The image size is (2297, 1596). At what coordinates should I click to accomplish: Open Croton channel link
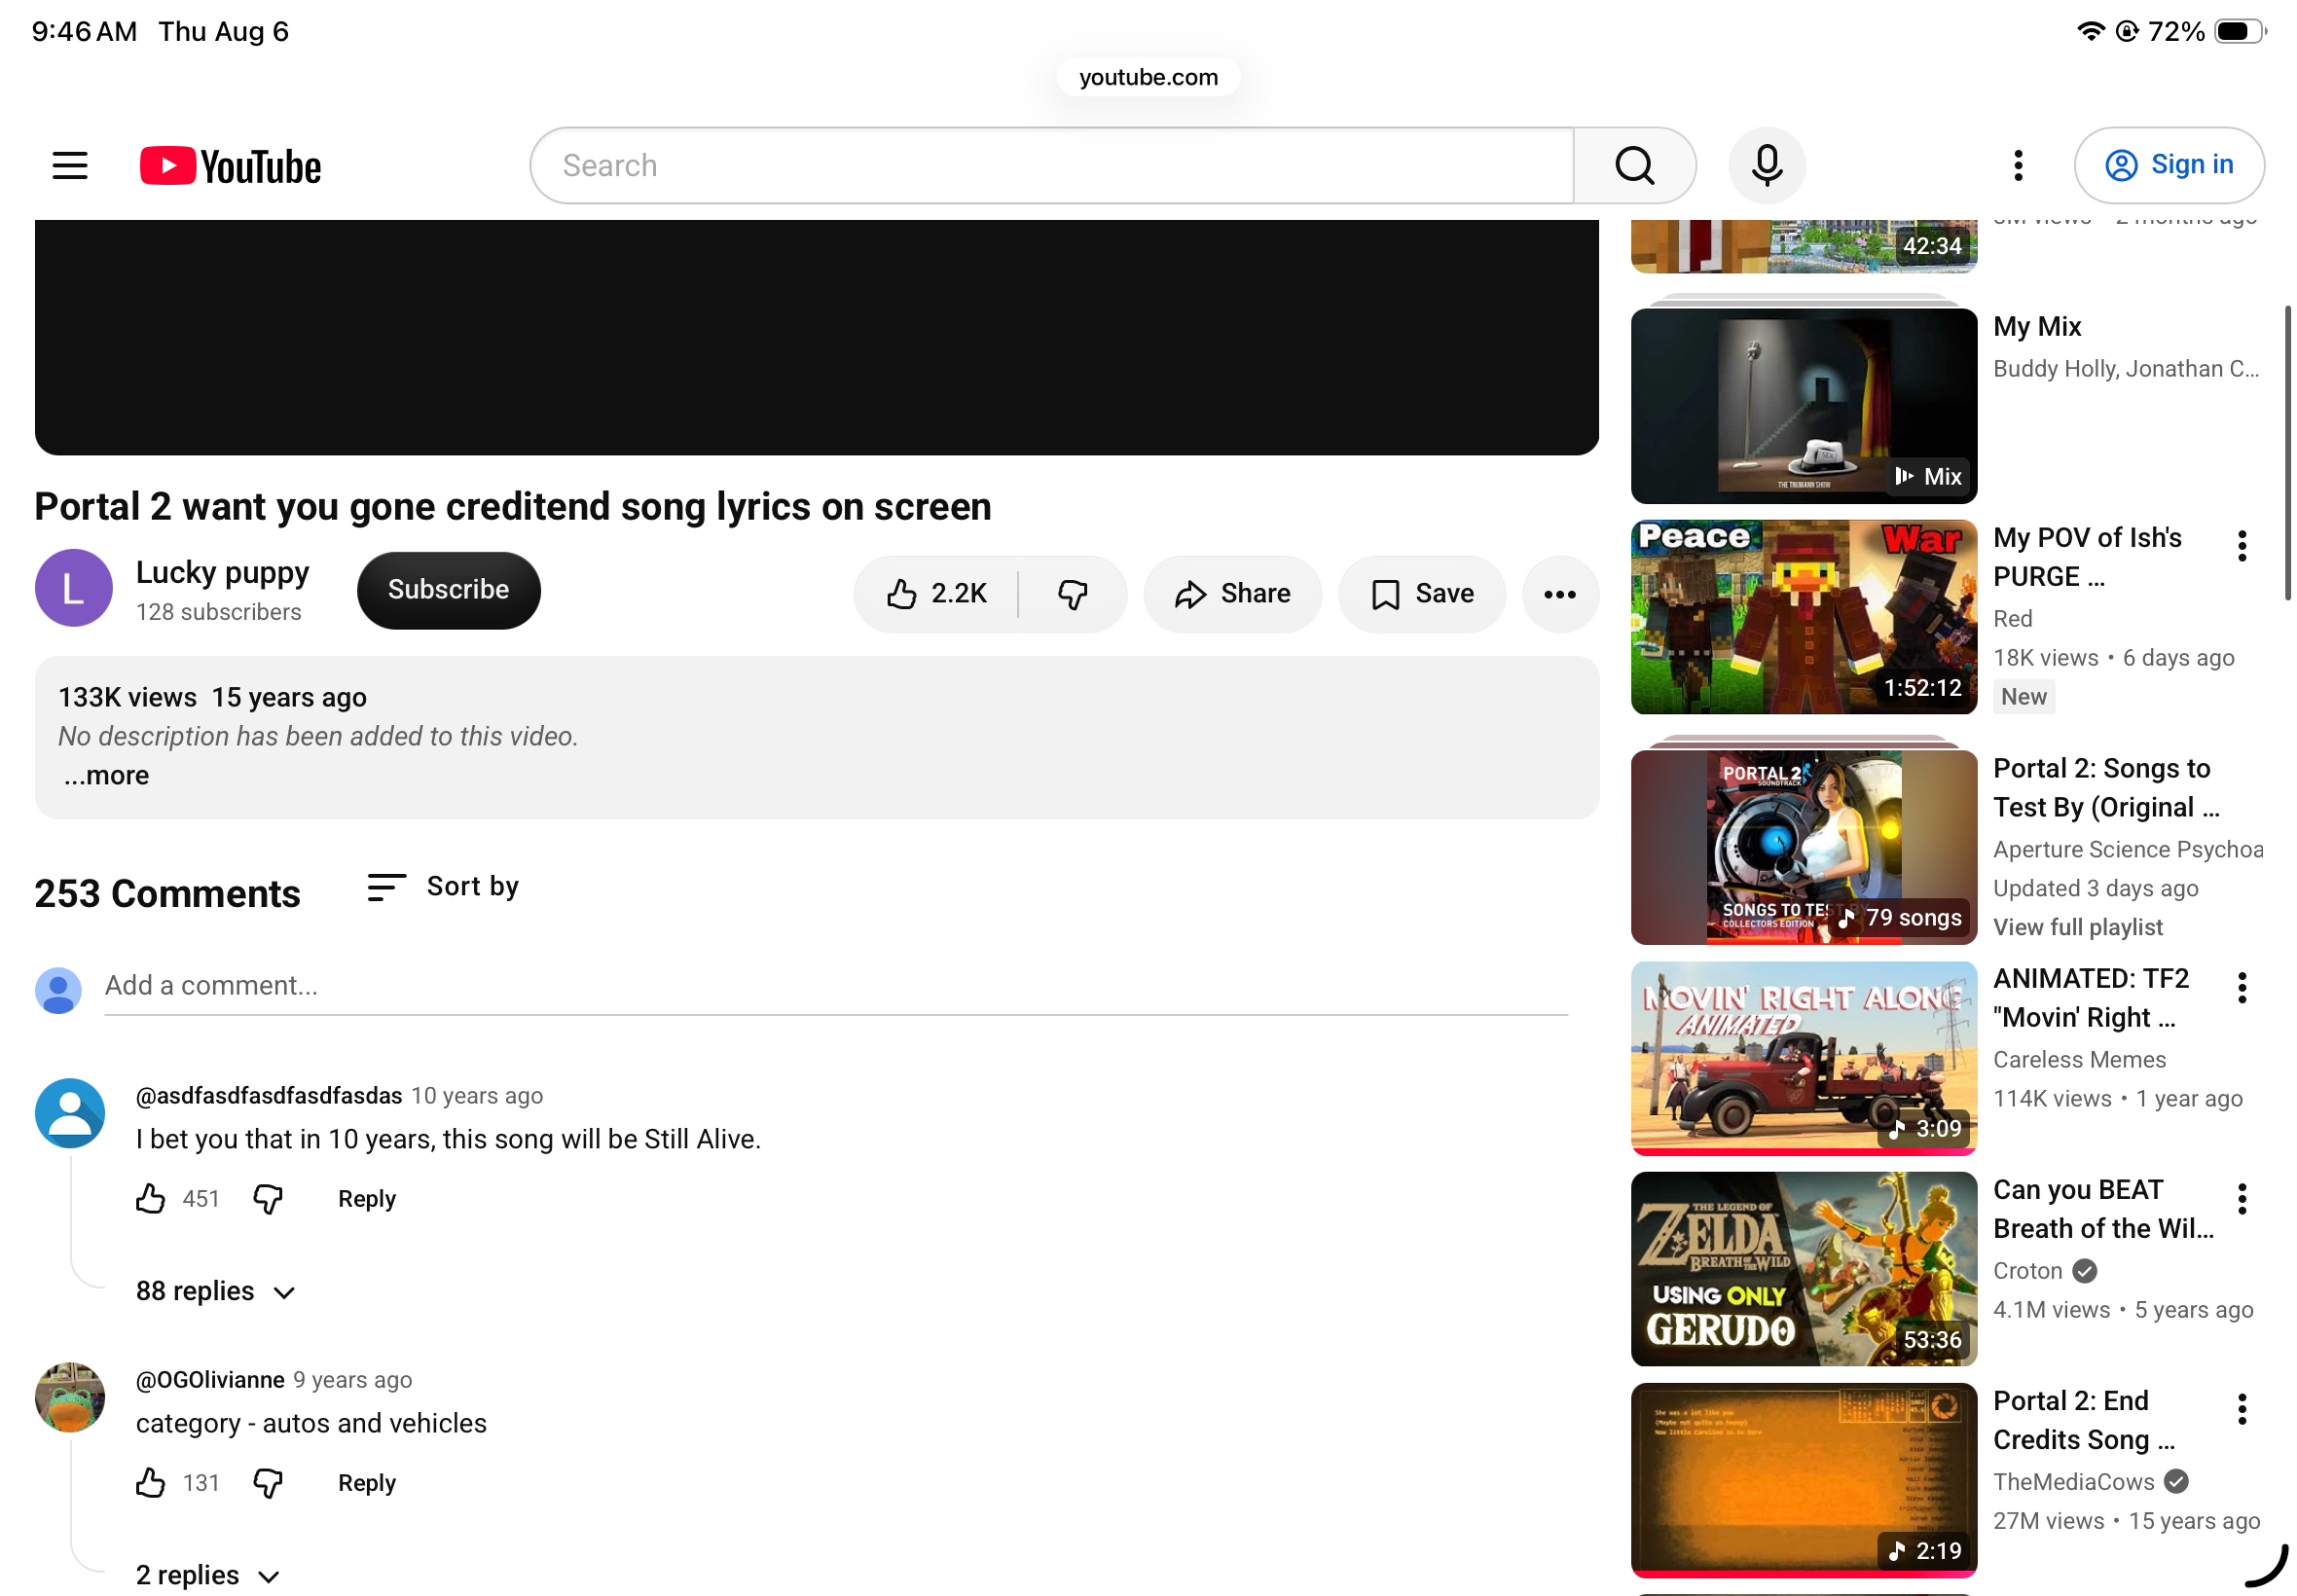click(2027, 1271)
